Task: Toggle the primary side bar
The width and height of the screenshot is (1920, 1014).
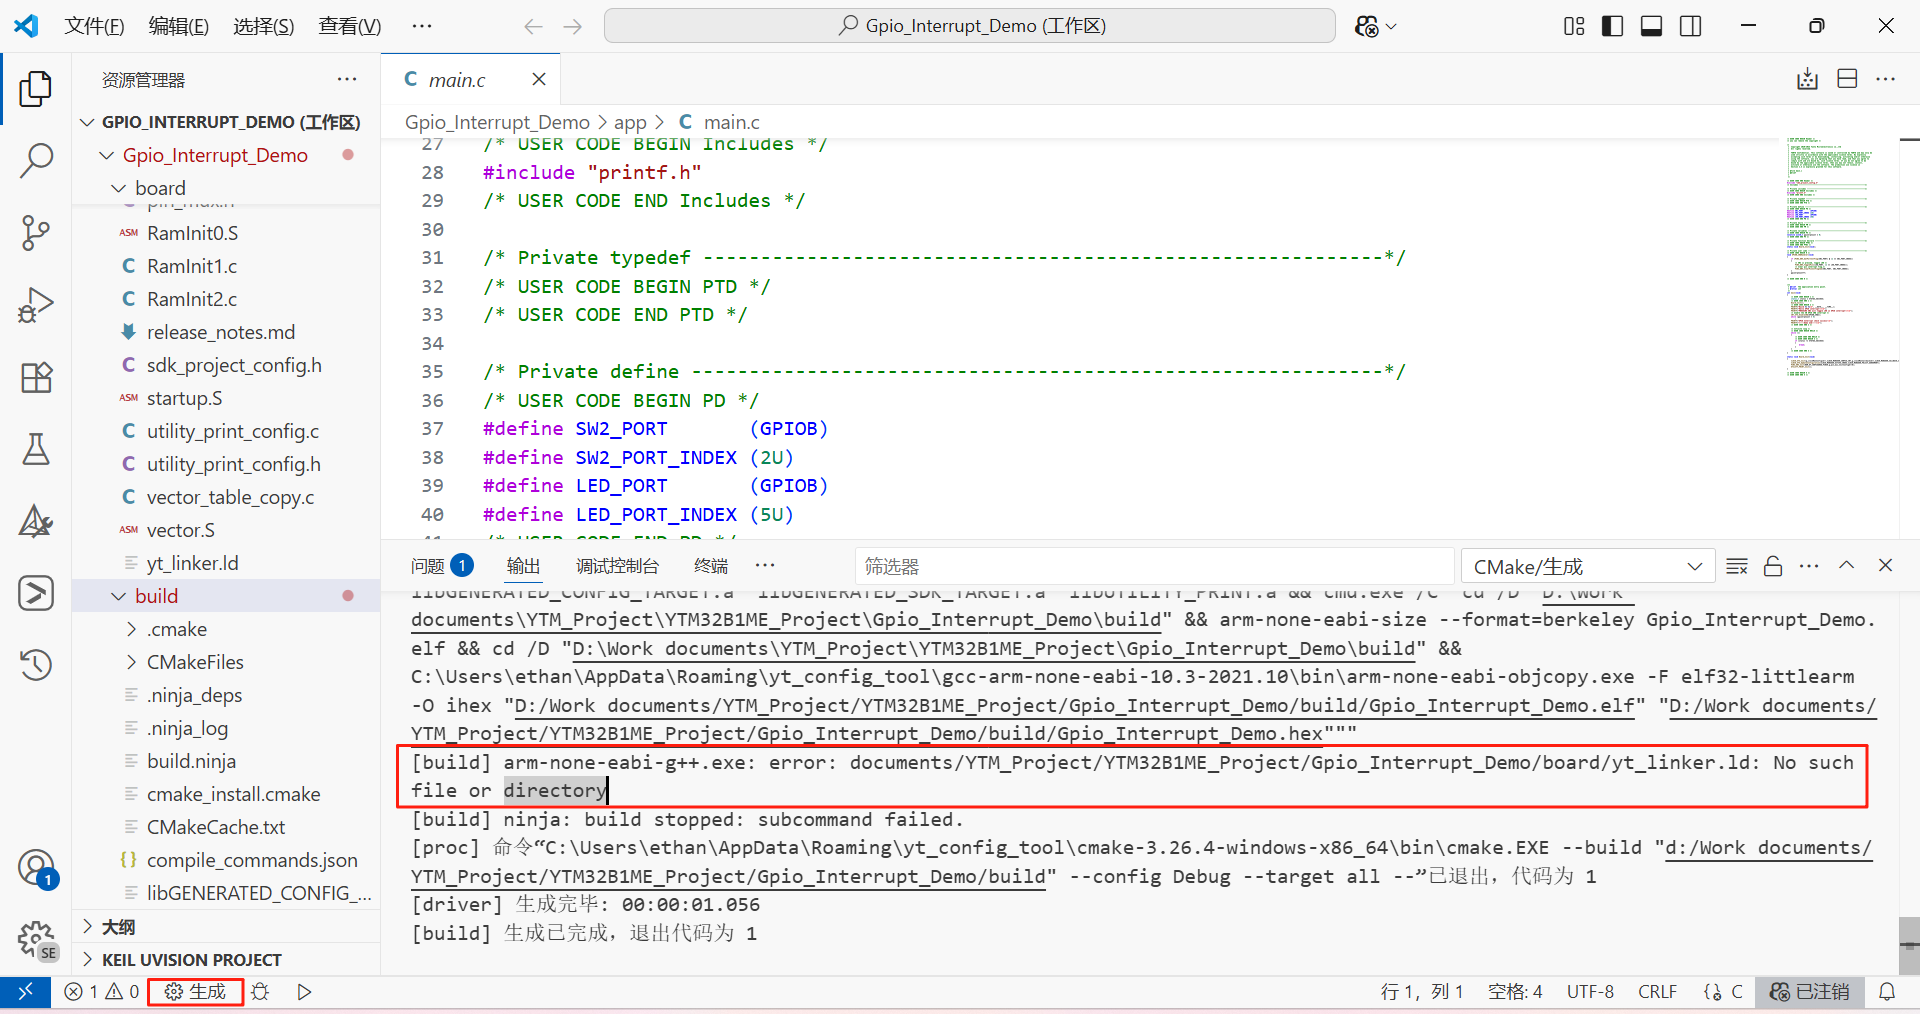Action: point(1613,26)
